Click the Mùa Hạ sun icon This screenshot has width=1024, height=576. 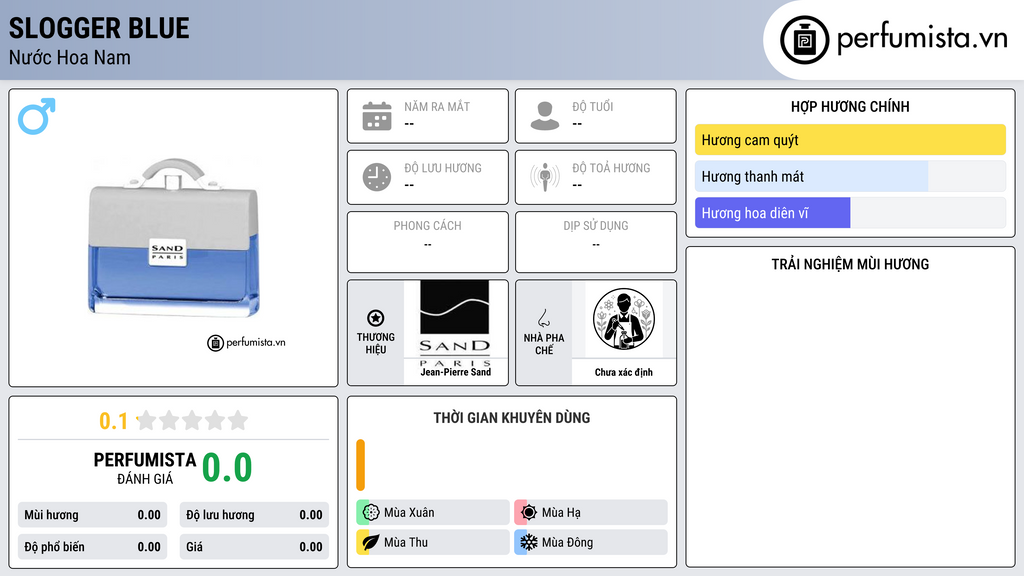point(529,513)
